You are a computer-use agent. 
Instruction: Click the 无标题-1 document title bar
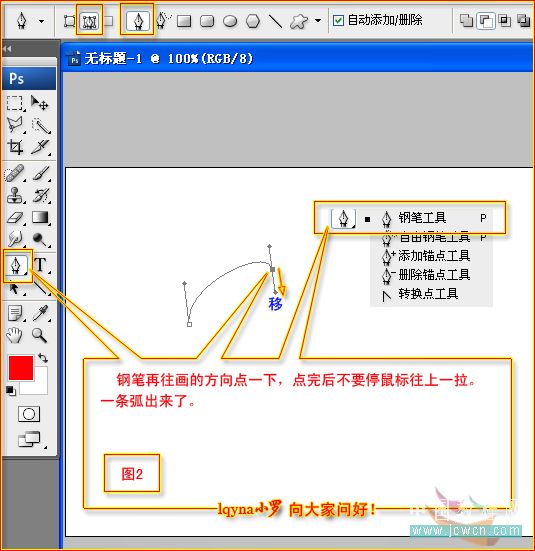pos(298,58)
